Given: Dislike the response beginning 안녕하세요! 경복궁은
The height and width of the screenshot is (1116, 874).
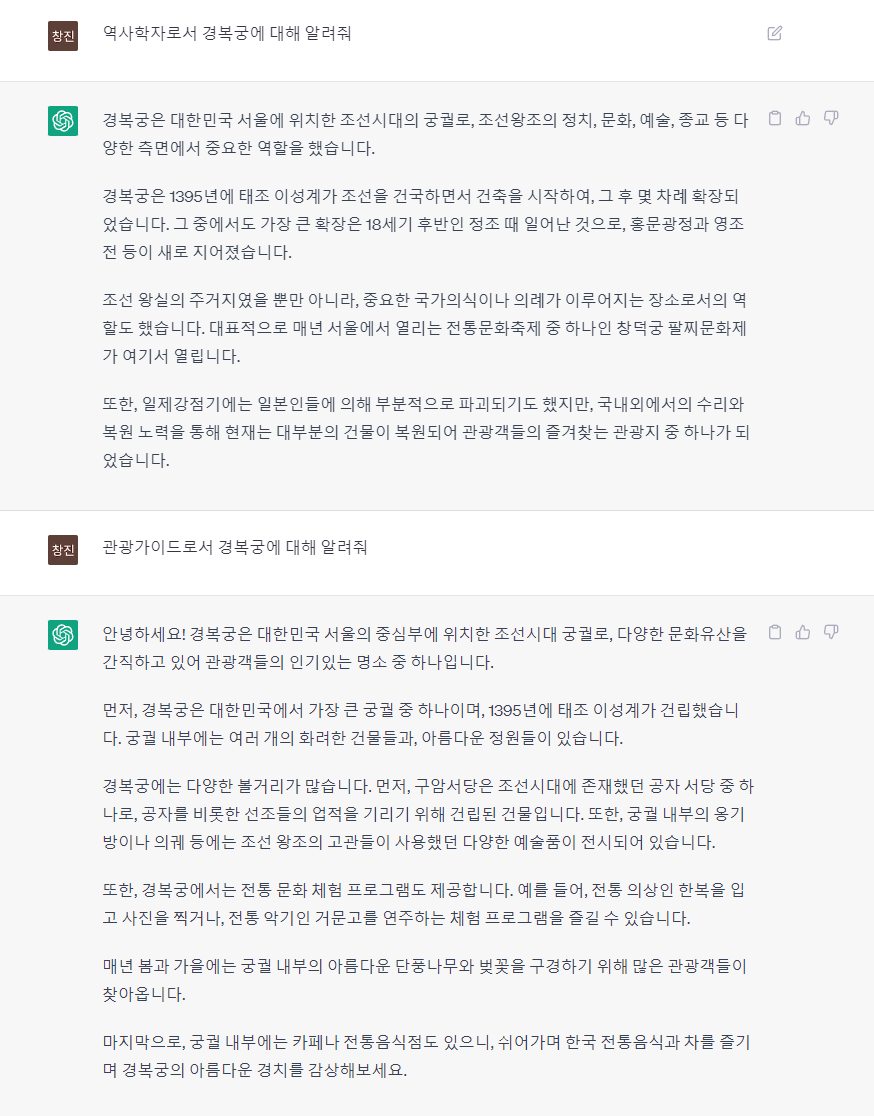Looking at the screenshot, I should click(831, 632).
